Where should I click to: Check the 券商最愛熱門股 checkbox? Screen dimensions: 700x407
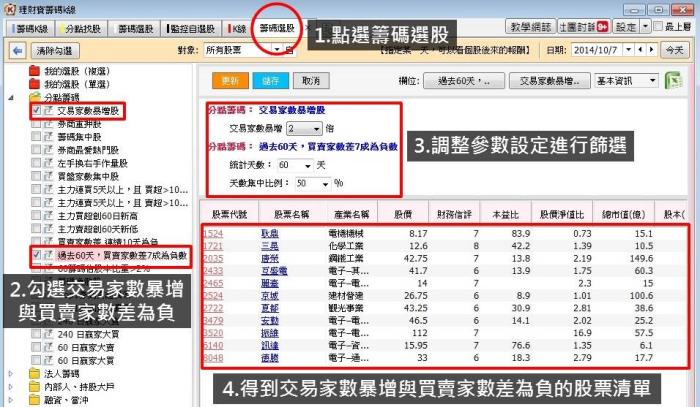point(36,150)
